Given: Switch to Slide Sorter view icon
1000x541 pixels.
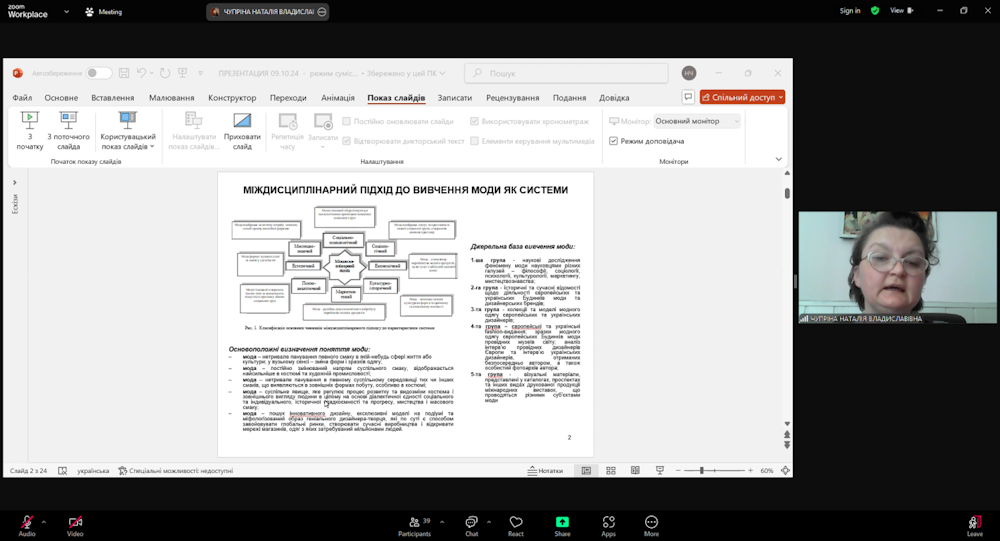Looking at the screenshot, I should [611, 471].
